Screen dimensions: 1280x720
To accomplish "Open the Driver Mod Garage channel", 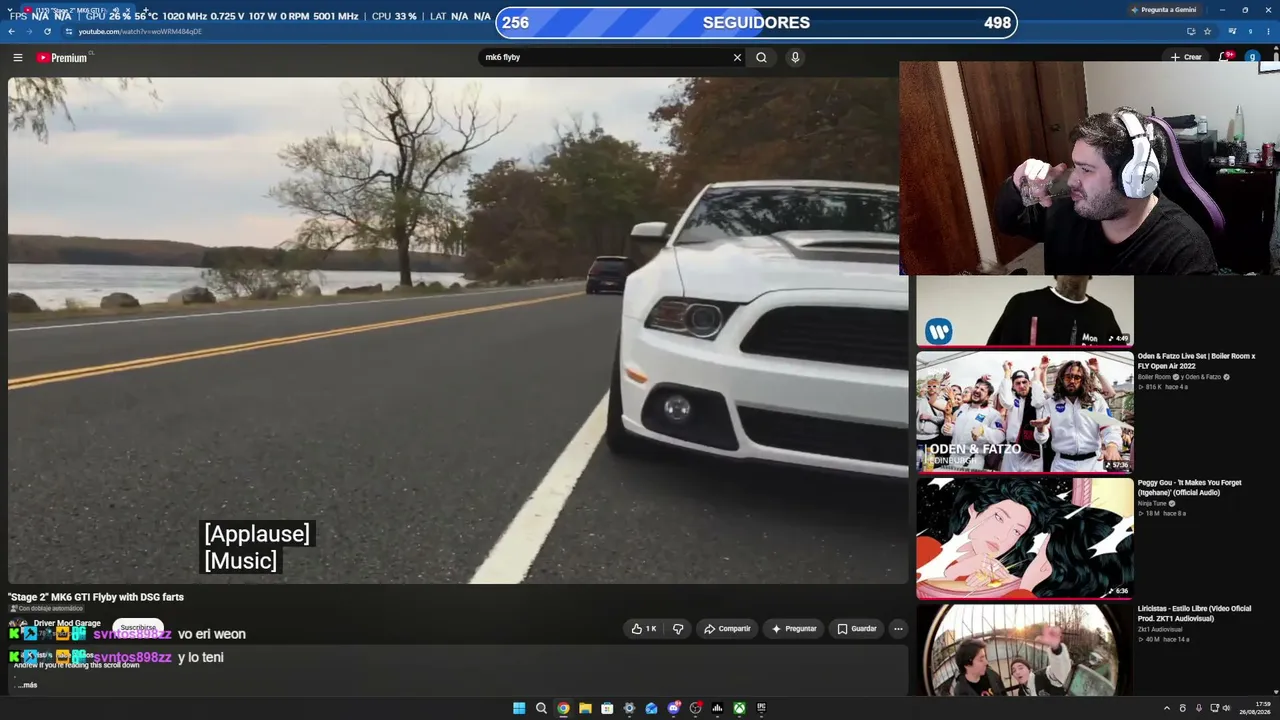I will (x=67, y=623).
